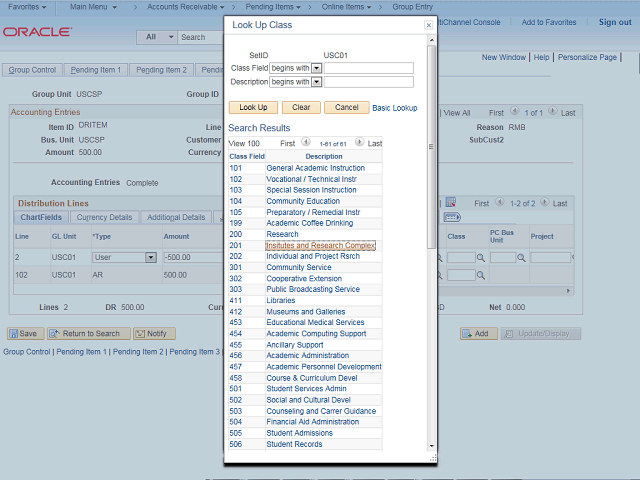Click the lookup dialog scrollbar thumb
Image resolution: width=640 pixels, height=480 pixels.
[431, 147]
